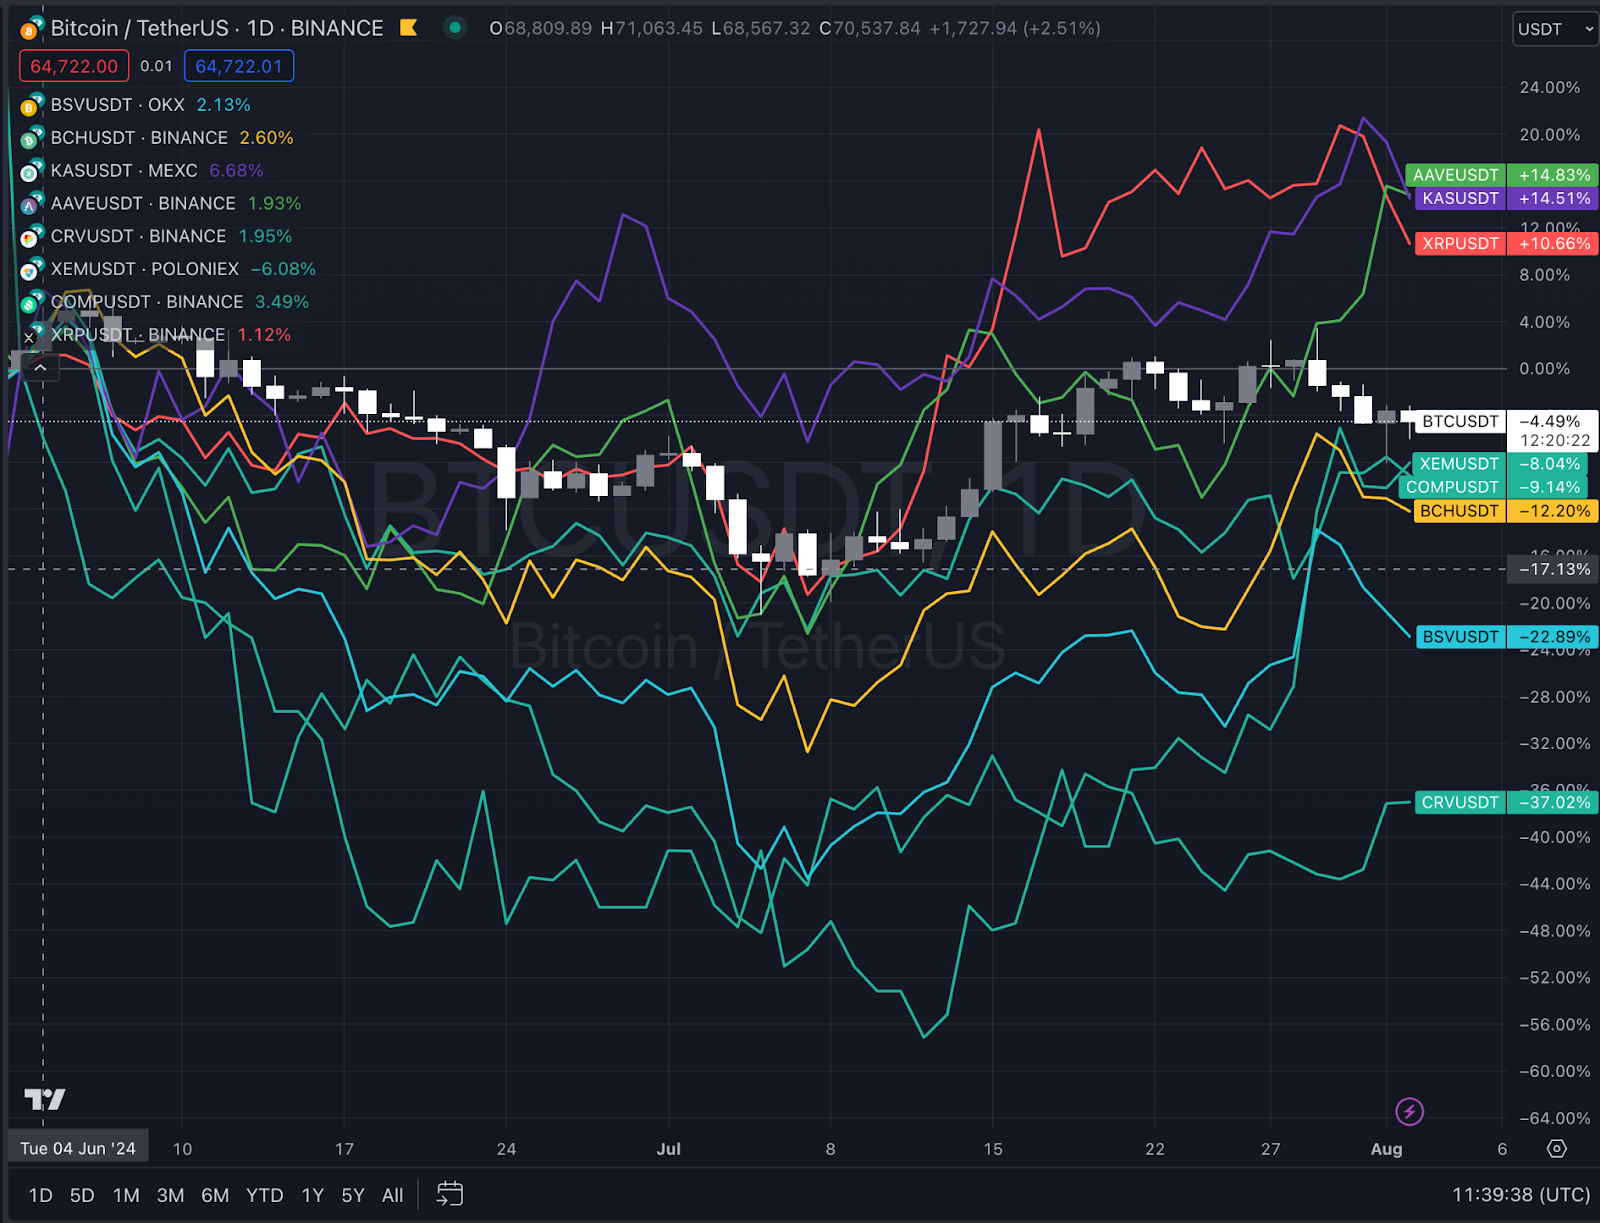Click the purple lightning bolt icon
The width and height of the screenshot is (1600, 1223).
click(1410, 1111)
